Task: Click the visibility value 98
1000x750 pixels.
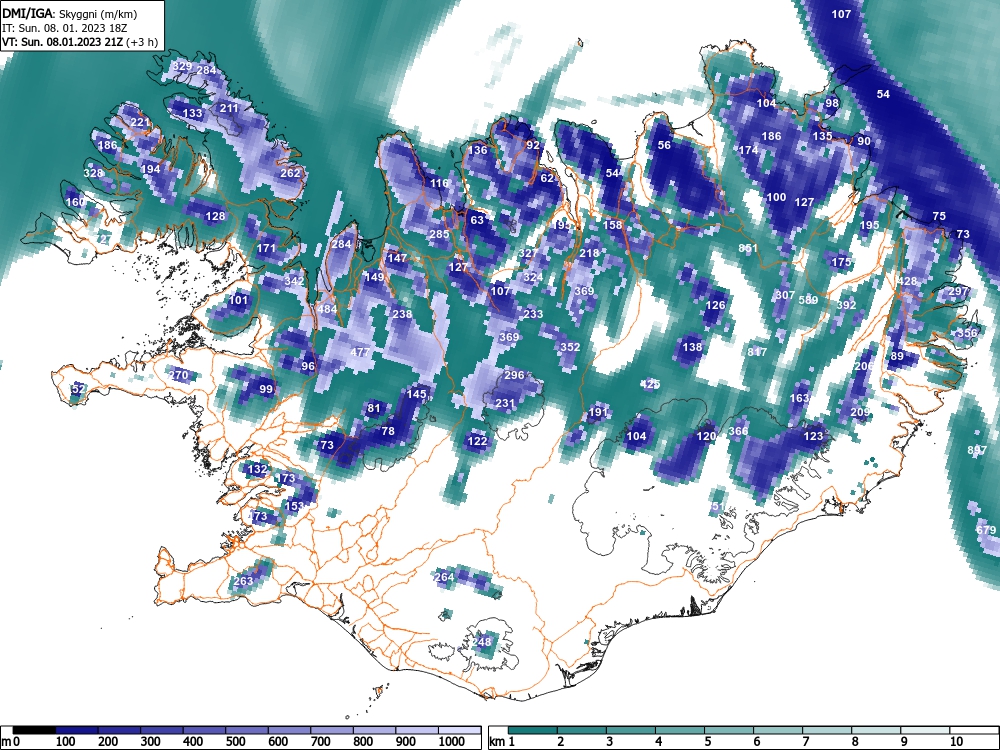Action: click(832, 103)
